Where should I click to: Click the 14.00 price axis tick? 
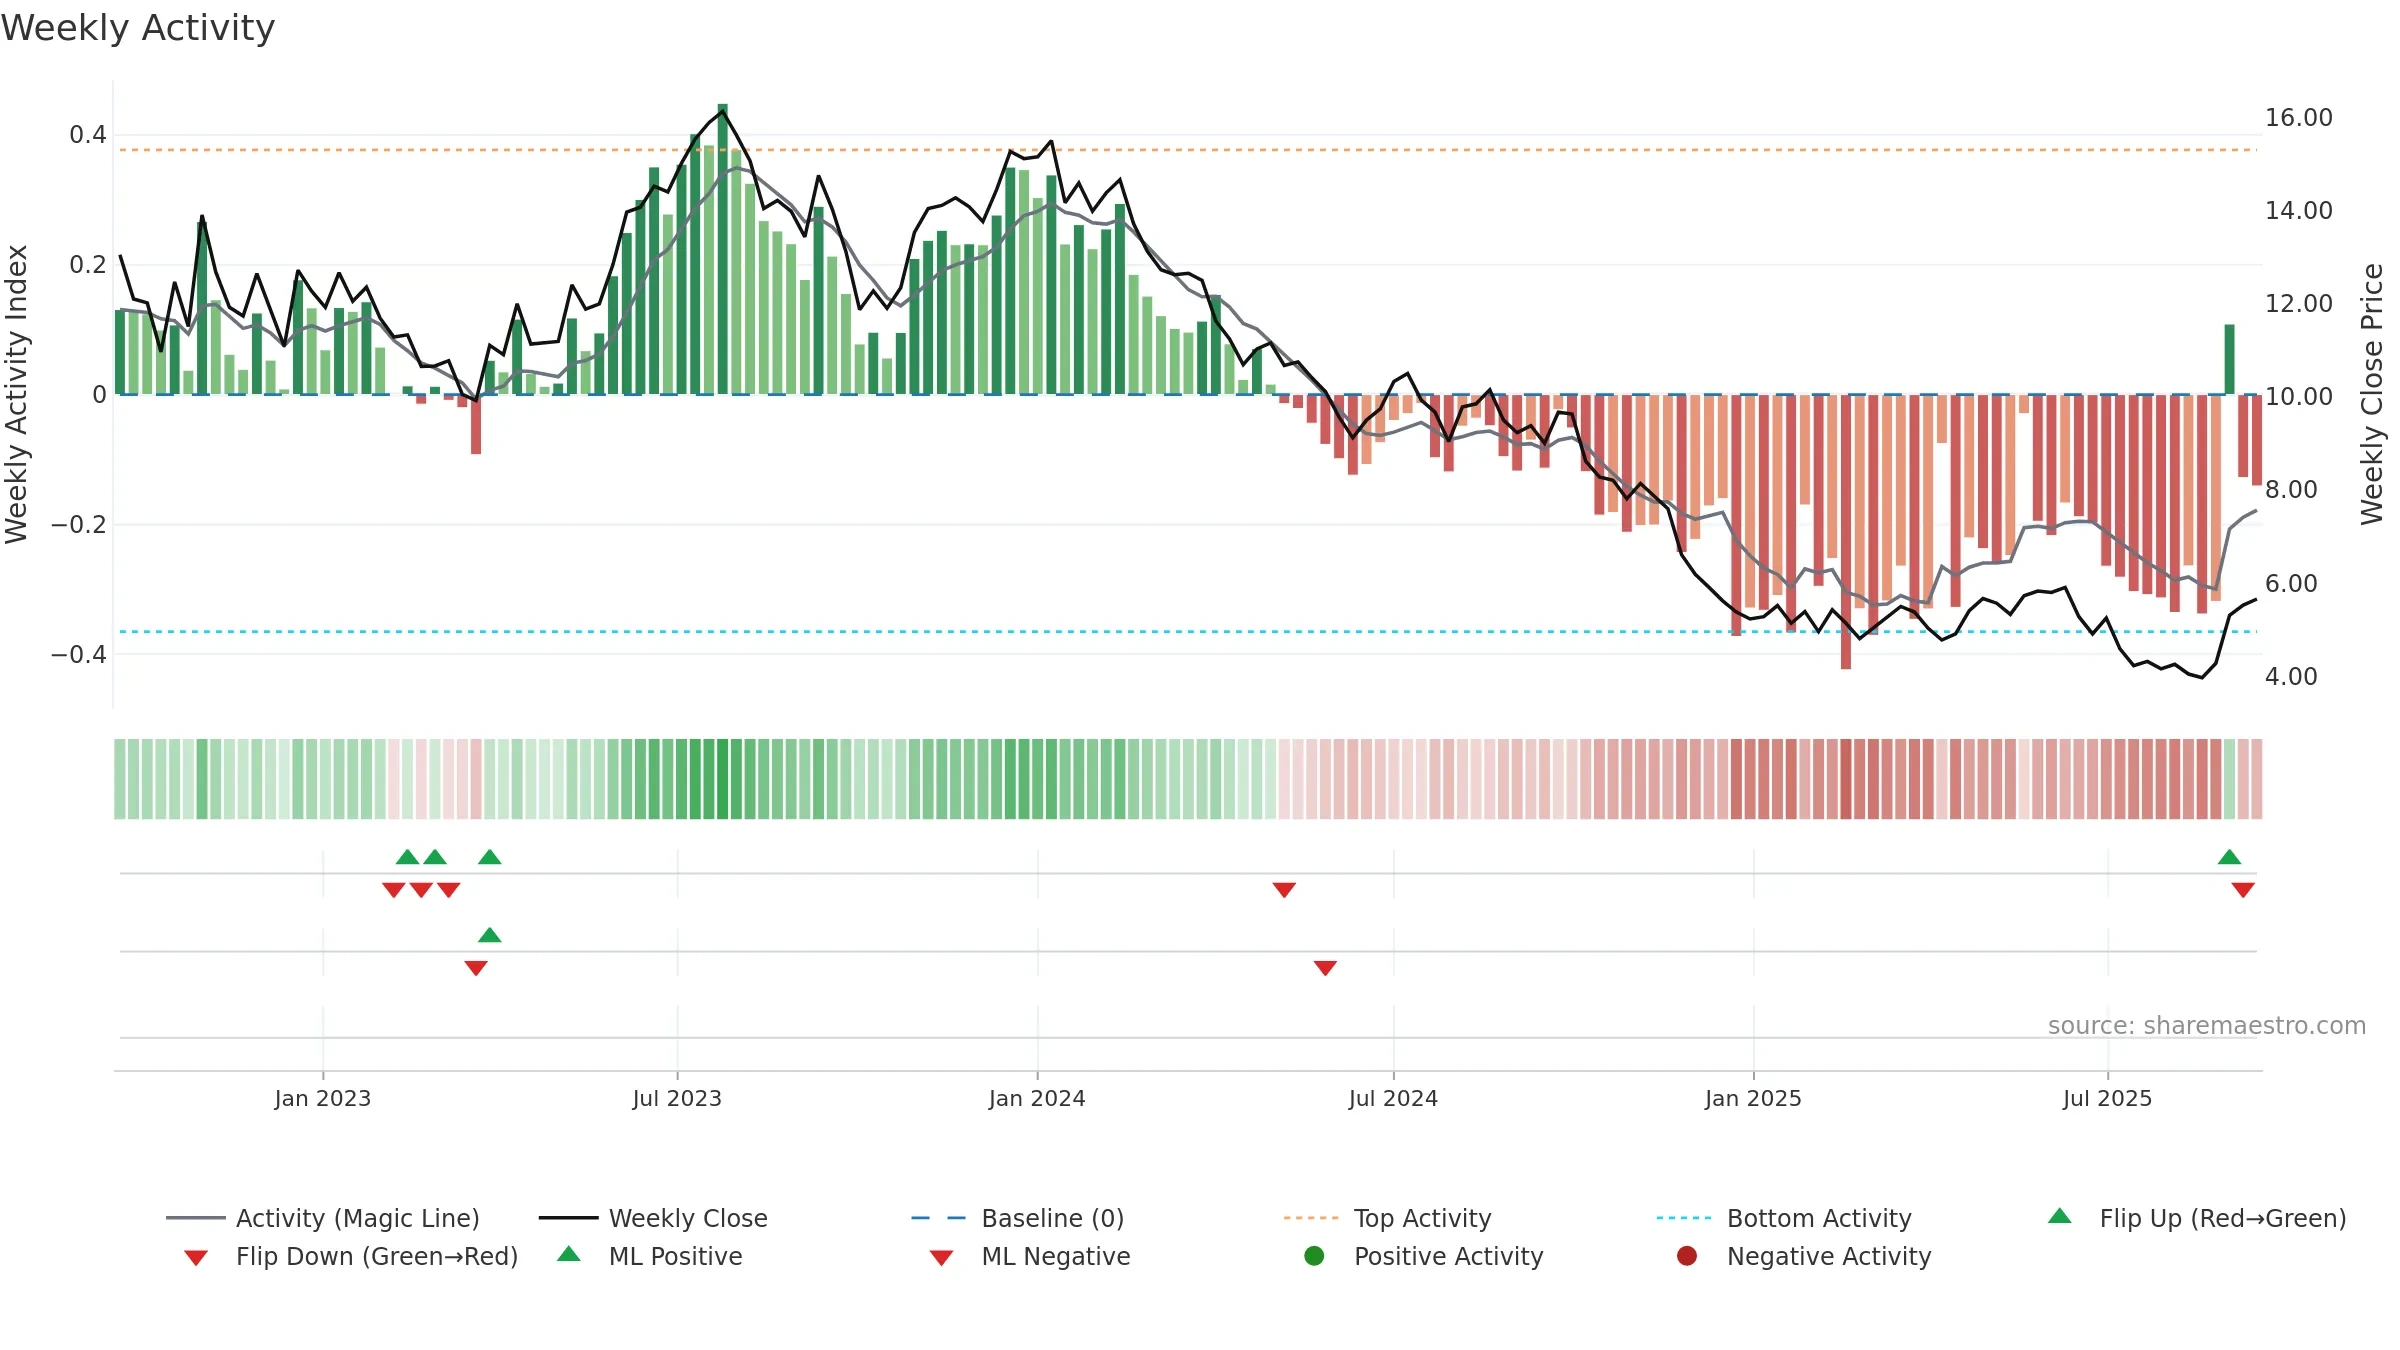point(2299,211)
